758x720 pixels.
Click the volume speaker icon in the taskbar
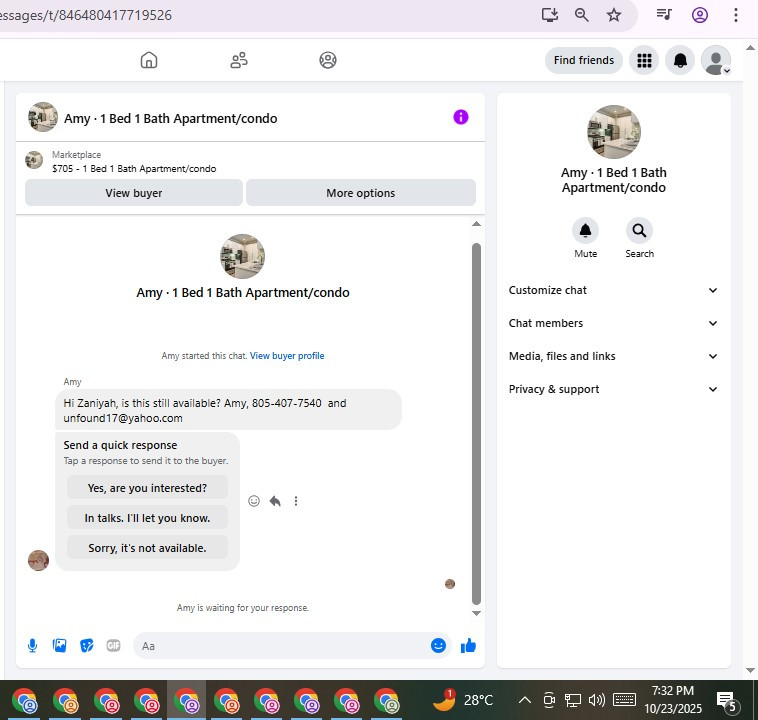click(x=597, y=700)
